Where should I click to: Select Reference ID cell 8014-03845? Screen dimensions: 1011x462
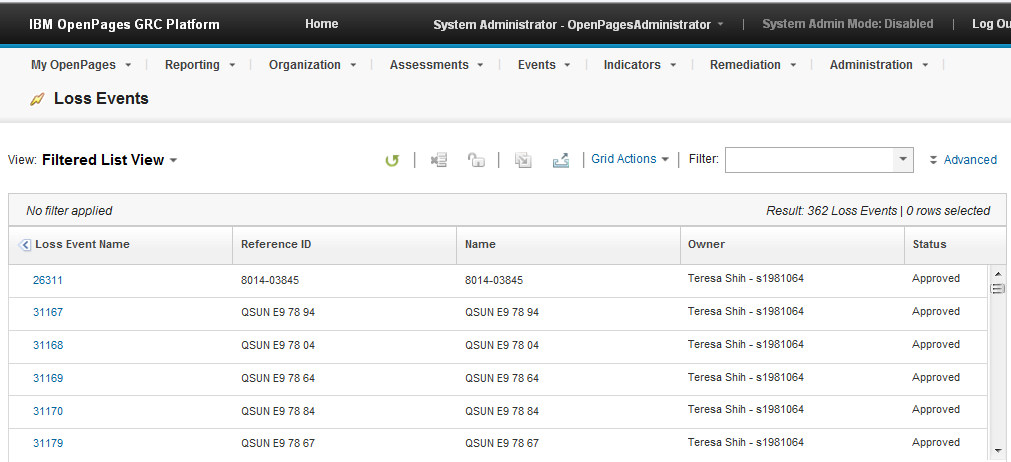pos(270,280)
